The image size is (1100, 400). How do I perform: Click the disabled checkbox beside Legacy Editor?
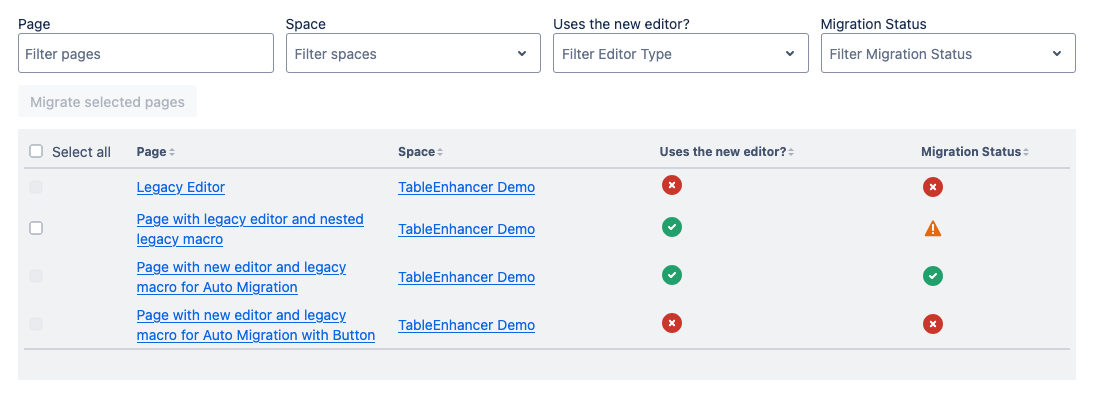click(37, 187)
